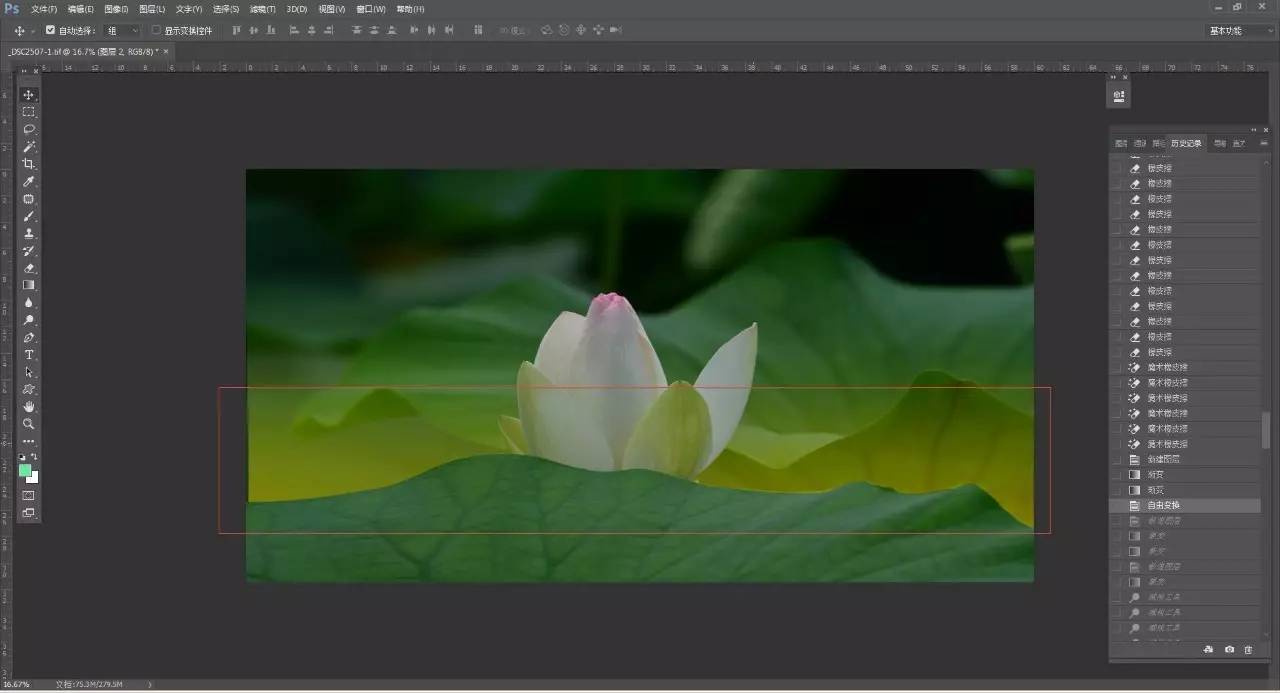Delete current history state via trash icon
This screenshot has height=693, width=1280.
tap(1248, 650)
